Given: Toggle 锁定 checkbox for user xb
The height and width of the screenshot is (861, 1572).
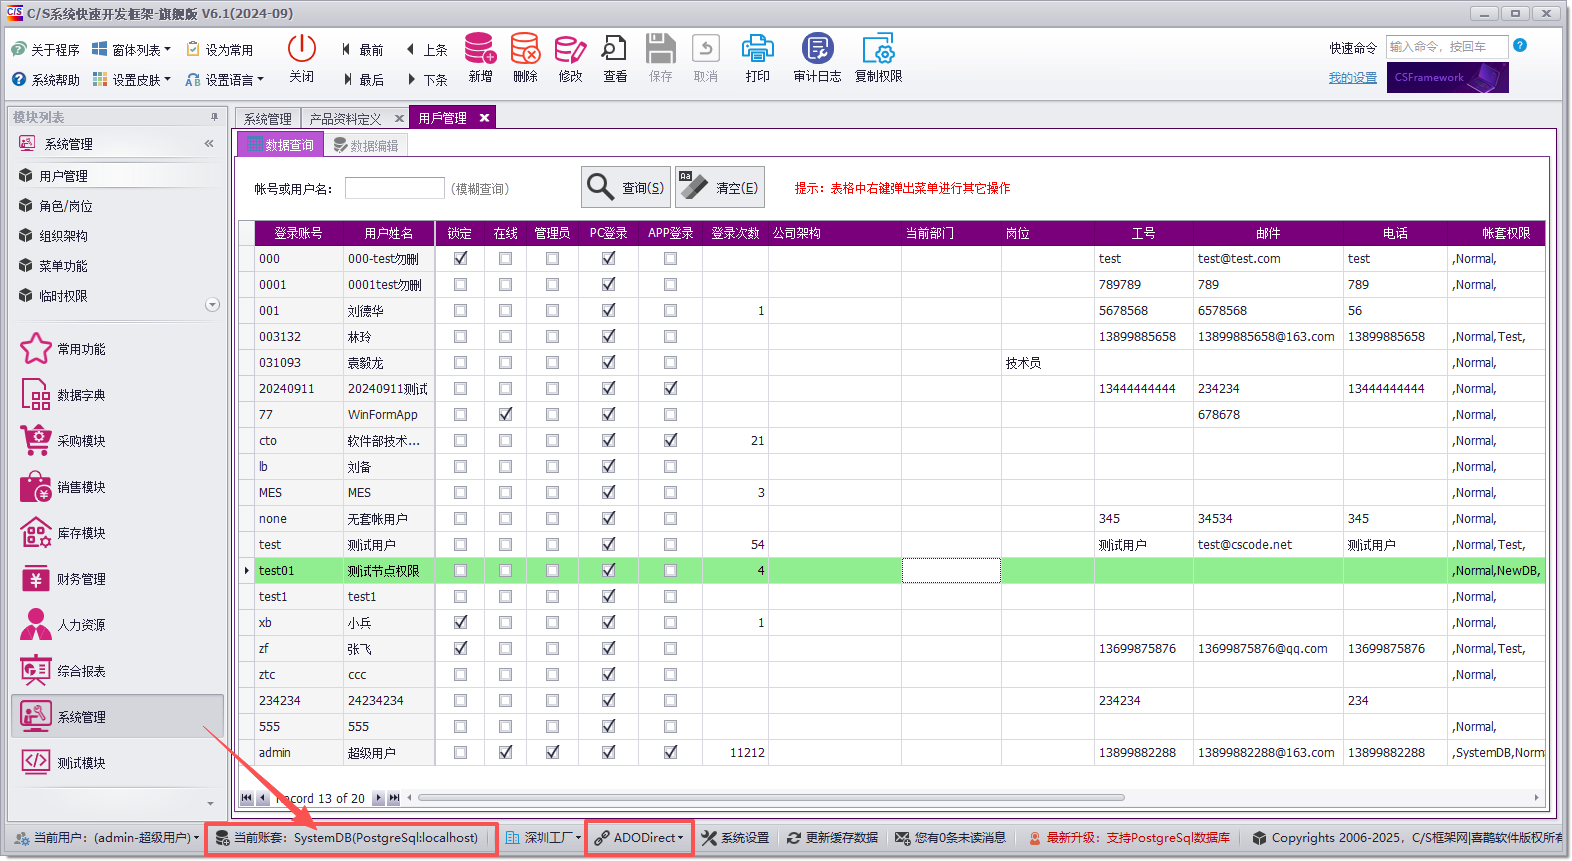Looking at the screenshot, I should tap(460, 622).
